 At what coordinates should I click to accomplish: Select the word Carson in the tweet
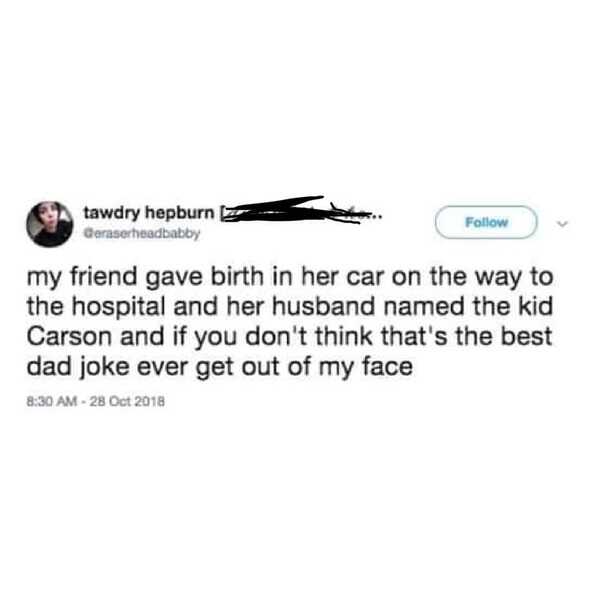point(69,336)
